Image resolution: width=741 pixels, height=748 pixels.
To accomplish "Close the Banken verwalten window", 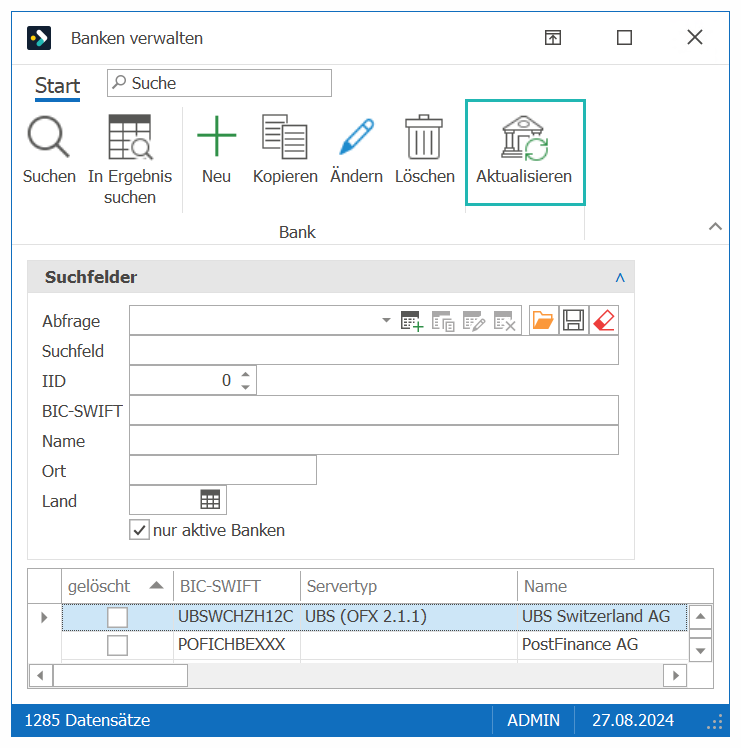I will coord(695,37).
